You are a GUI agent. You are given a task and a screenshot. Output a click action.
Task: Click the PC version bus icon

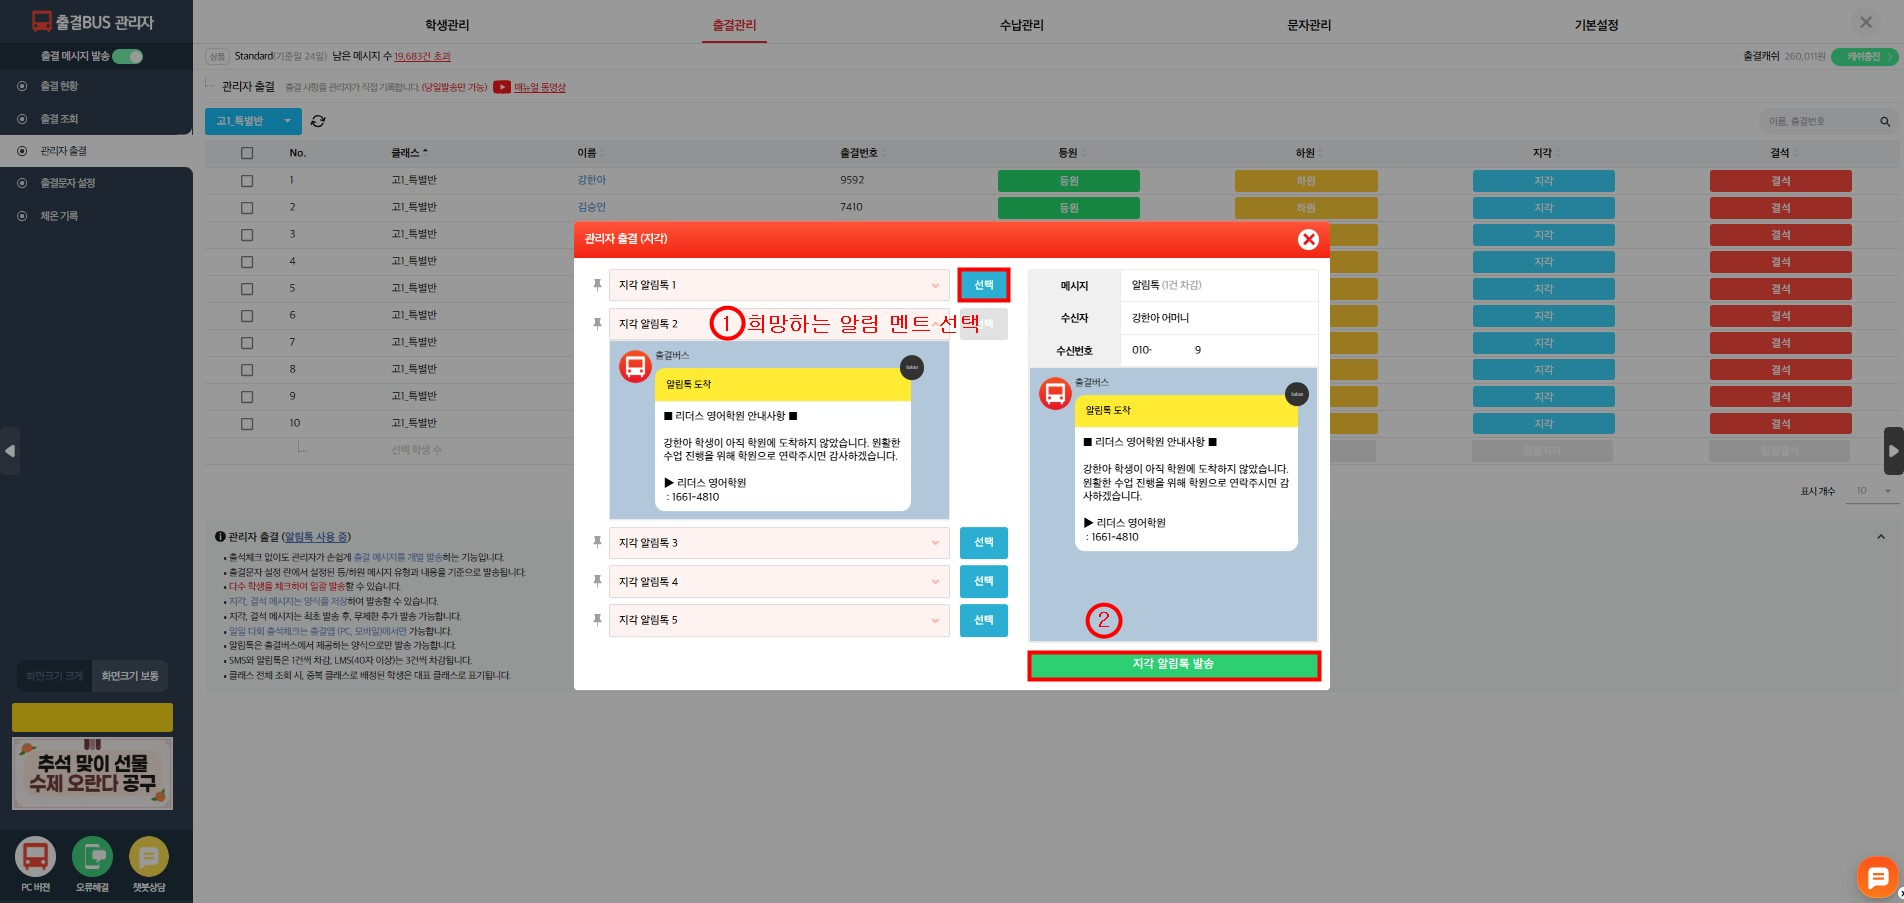[35, 857]
